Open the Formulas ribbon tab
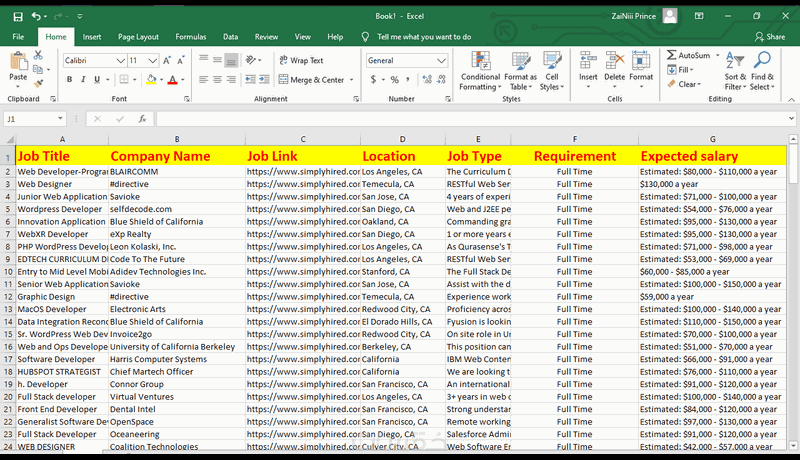Screen dimensions: 800x460 pos(191,37)
